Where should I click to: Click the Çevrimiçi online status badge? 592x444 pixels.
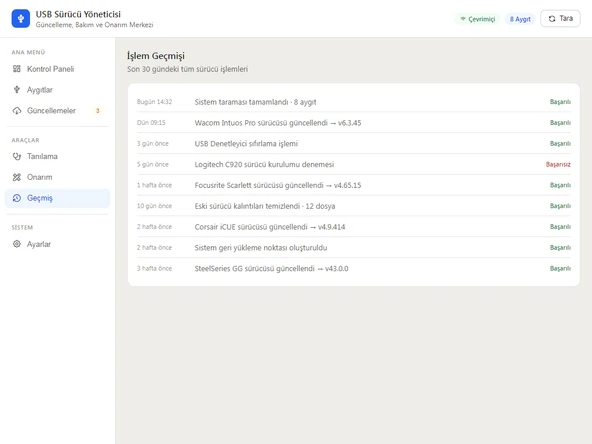(x=478, y=19)
